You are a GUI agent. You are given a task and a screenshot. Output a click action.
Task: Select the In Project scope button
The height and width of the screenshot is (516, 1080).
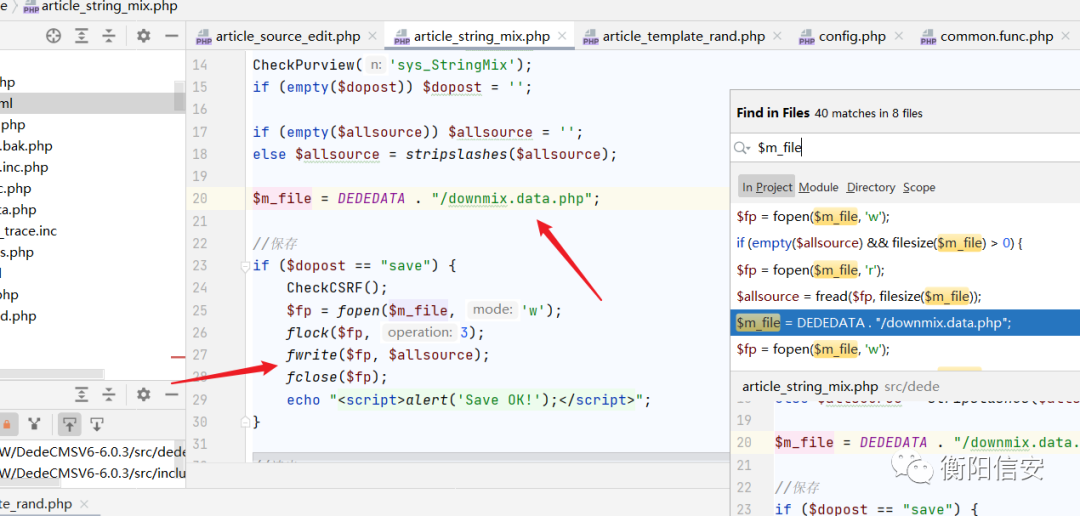pyautogui.click(x=767, y=187)
